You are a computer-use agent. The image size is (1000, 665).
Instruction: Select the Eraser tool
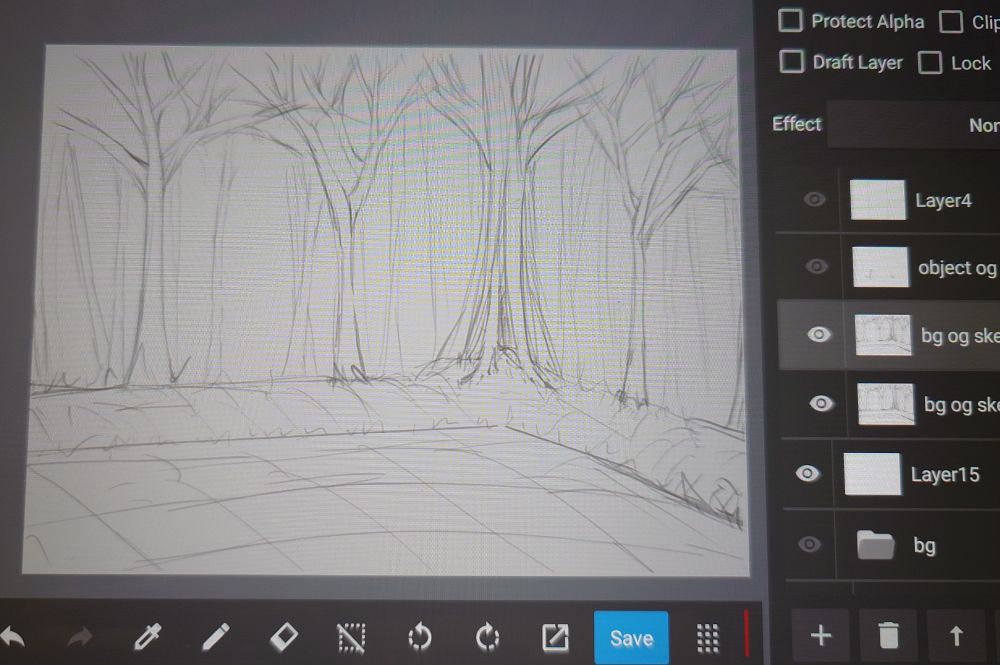point(285,635)
